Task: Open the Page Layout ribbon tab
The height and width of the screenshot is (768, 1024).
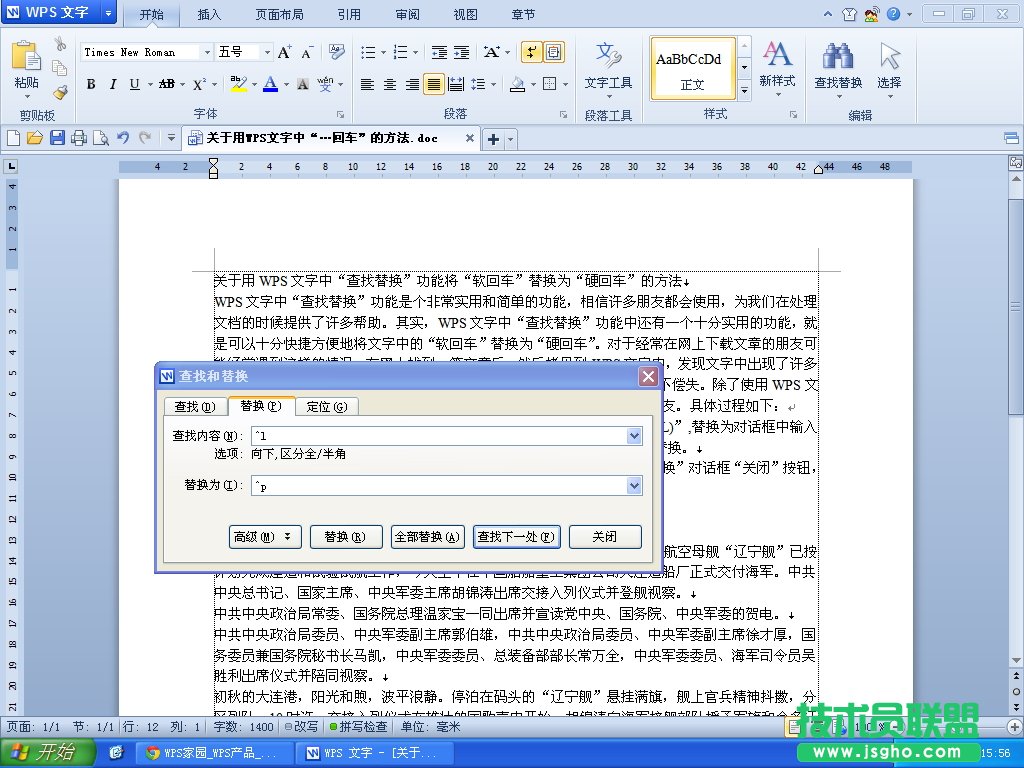Action: (281, 15)
